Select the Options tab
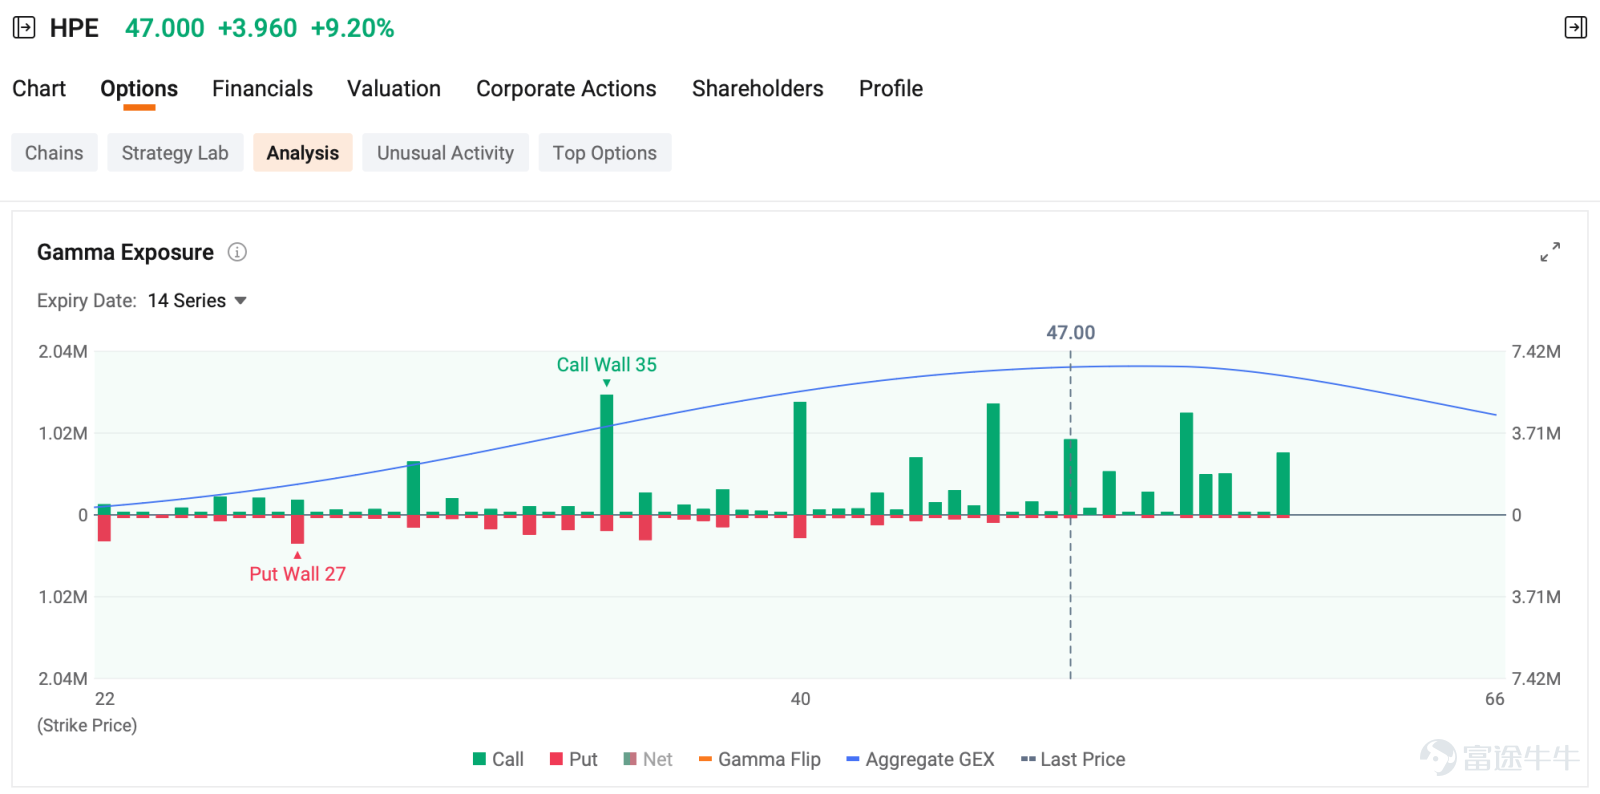Screen dimensions: 1600x794 (139, 89)
